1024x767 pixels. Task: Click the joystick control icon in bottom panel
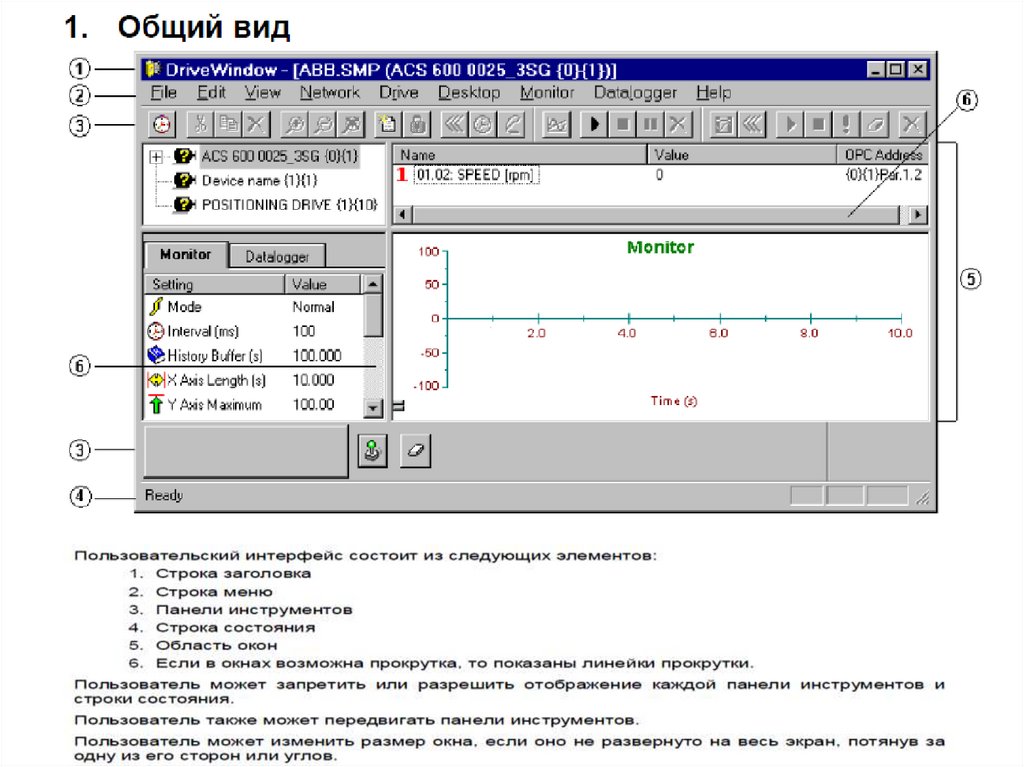coord(372,451)
